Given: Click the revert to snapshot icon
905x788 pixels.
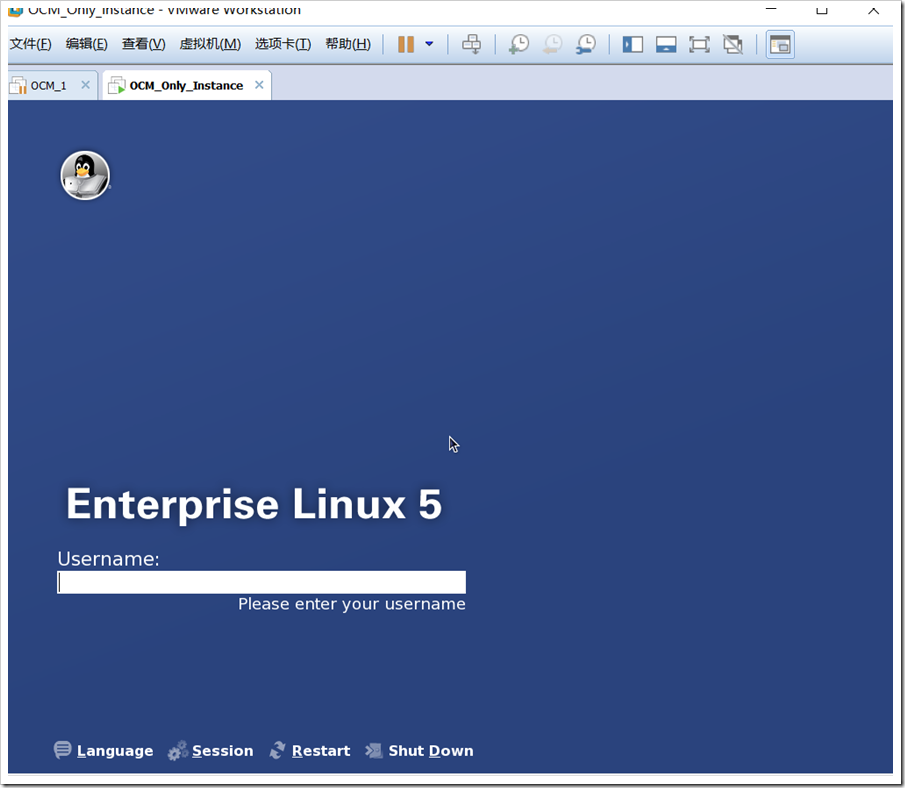Looking at the screenshot, I should point(552,44).
